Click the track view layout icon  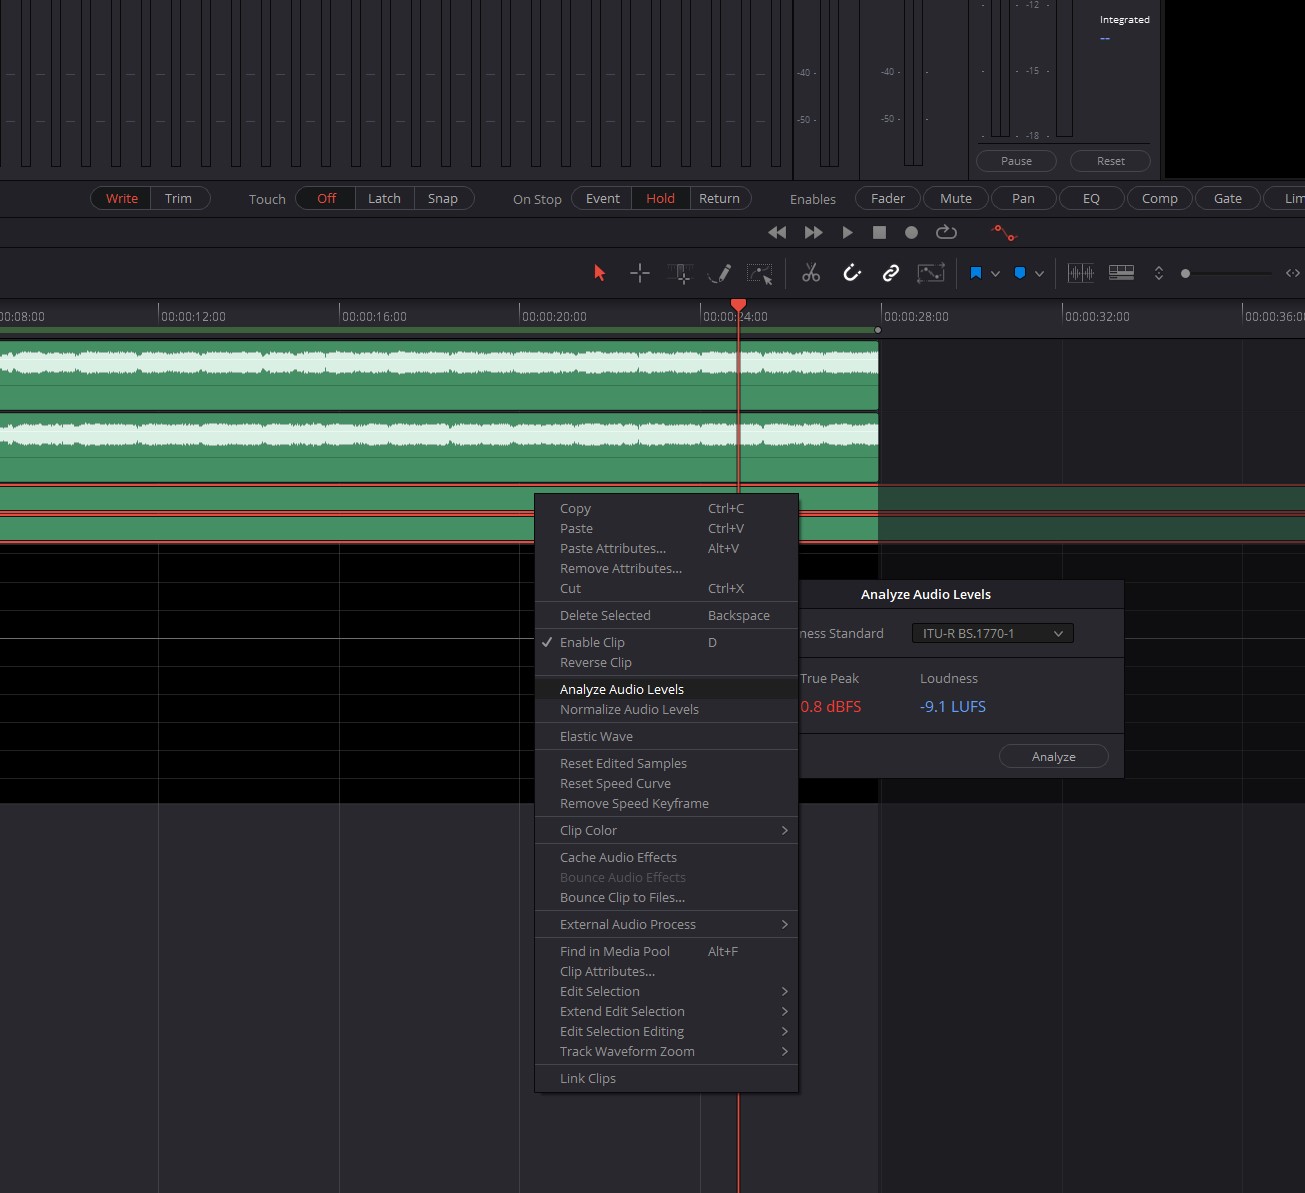click(1121, 273)
